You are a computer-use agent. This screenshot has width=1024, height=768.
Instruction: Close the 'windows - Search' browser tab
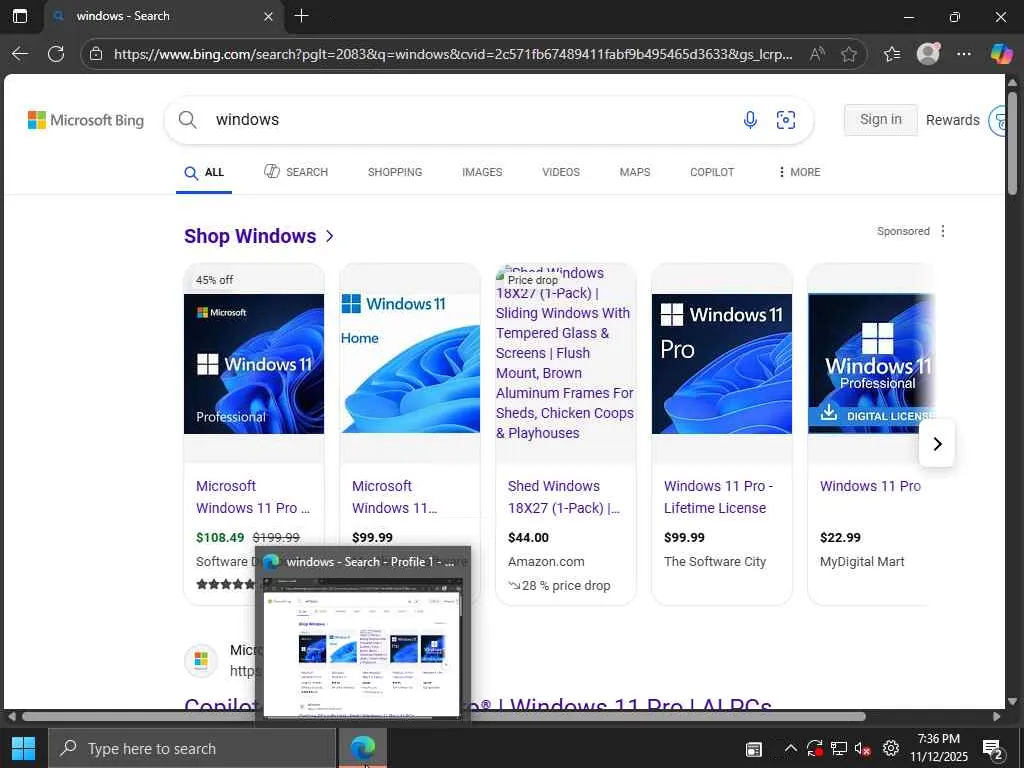coord(268,17)
